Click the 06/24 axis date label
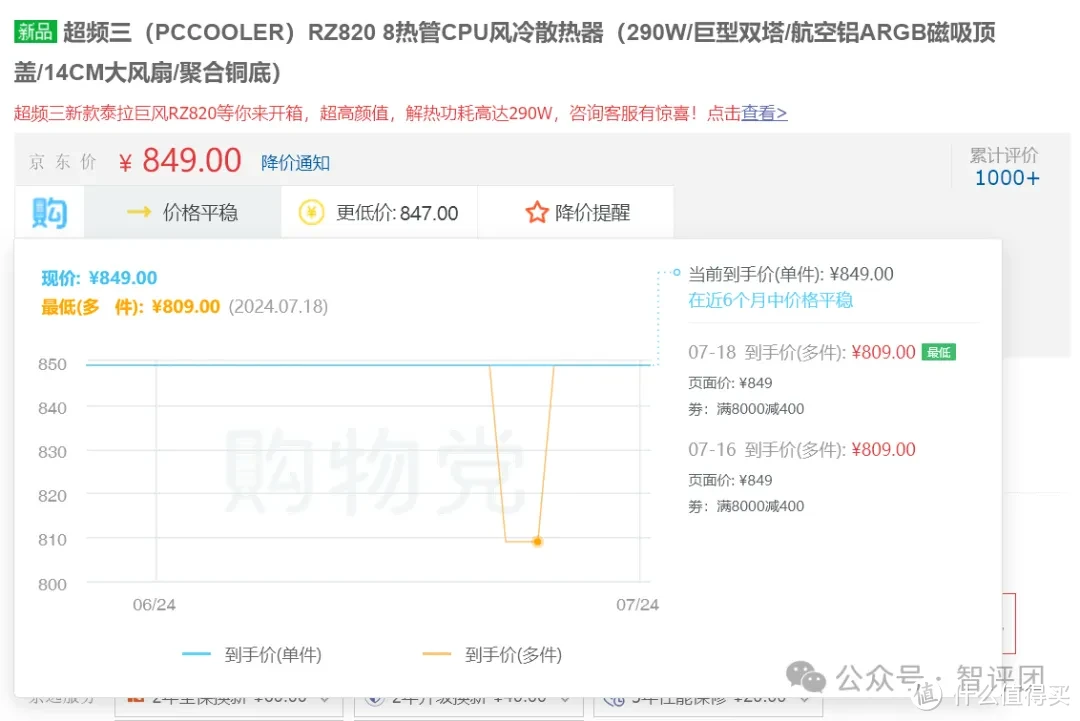Viewport: 1080px width, 721px height. (x=154, y=605)
